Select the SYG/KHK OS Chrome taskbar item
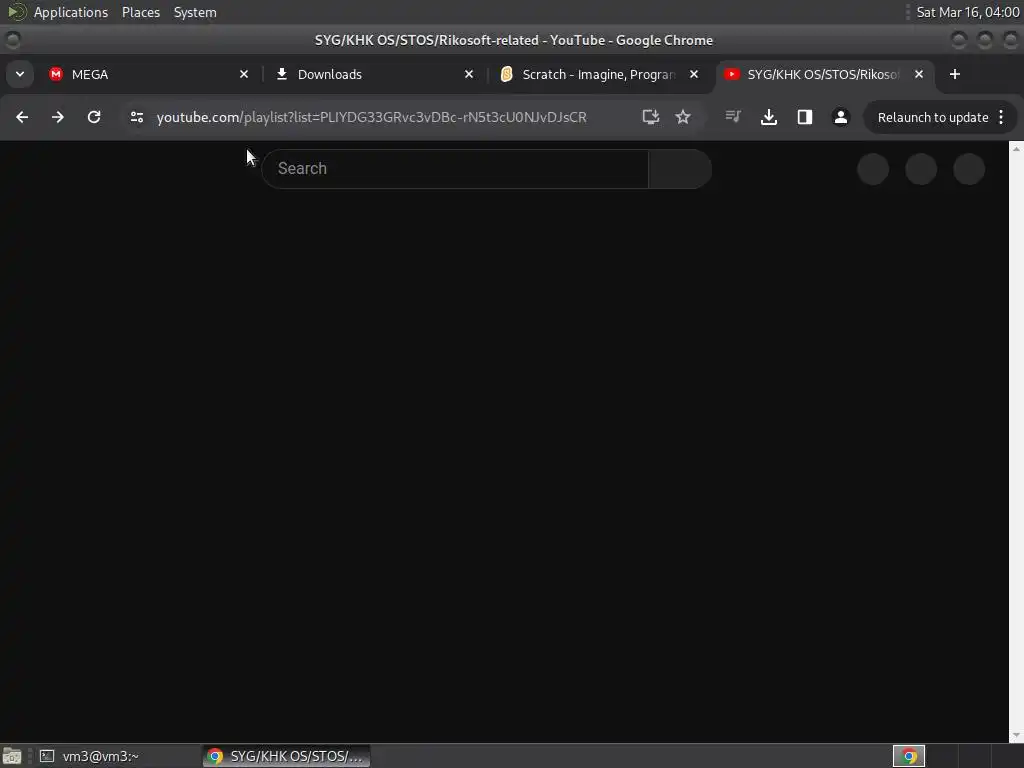 coord(286,756)
